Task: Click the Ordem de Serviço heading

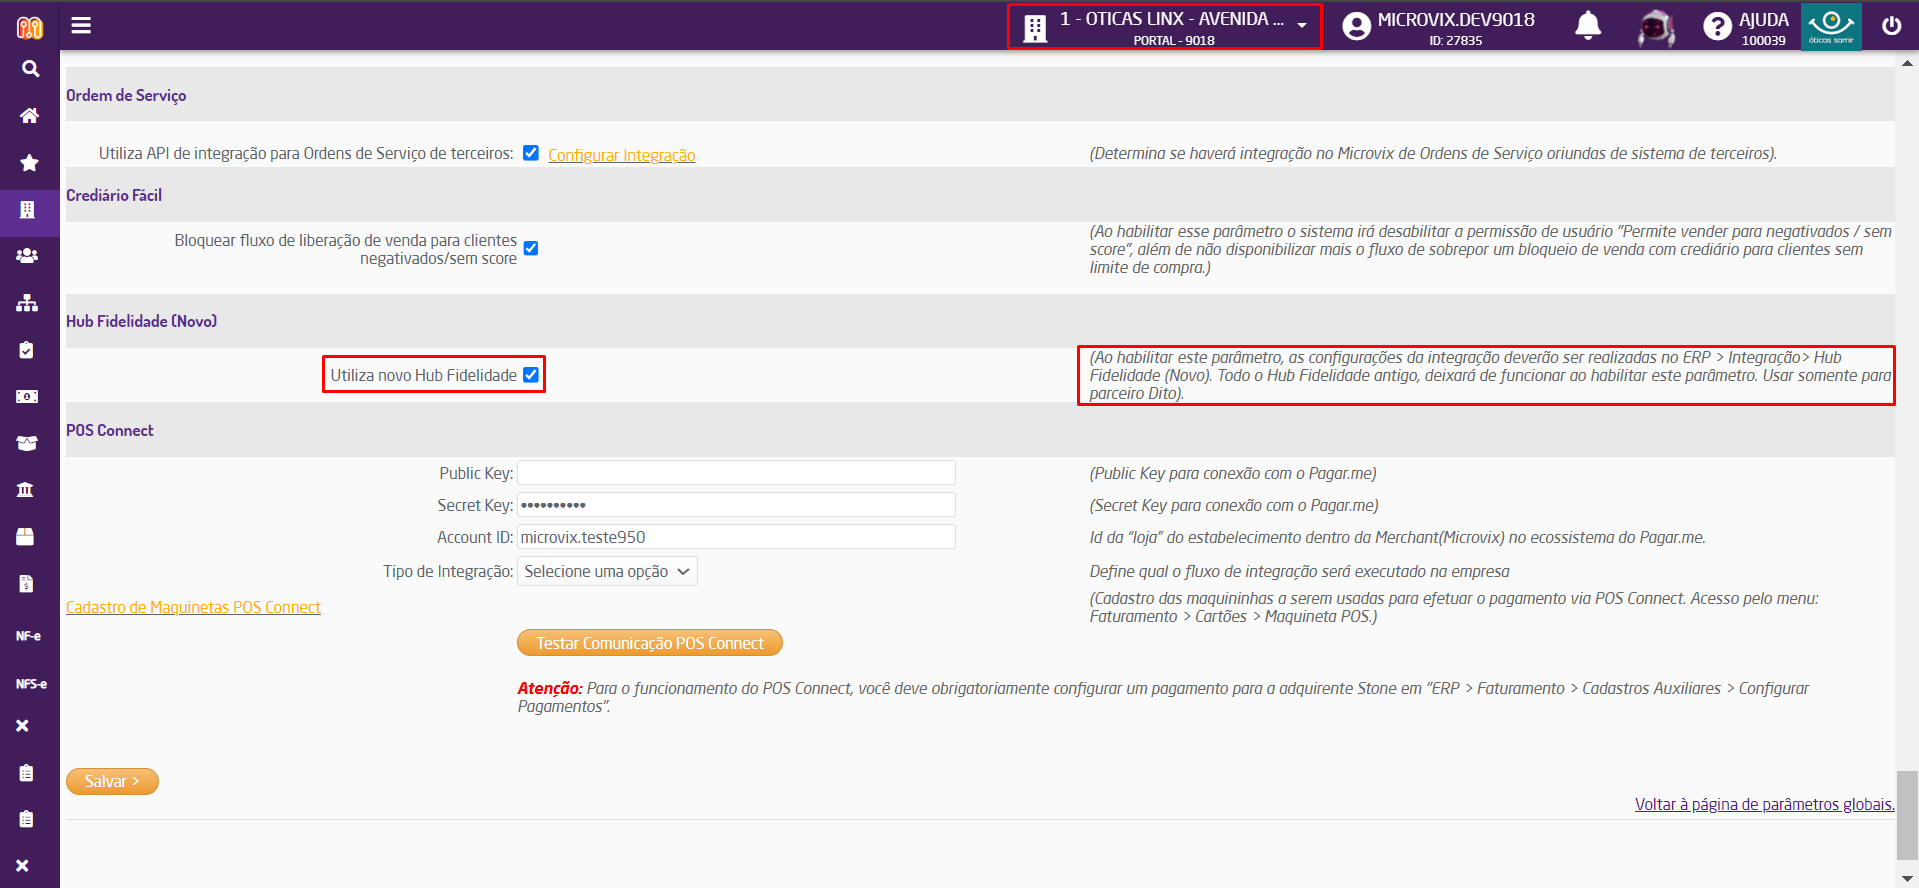Action: point(126,95)
